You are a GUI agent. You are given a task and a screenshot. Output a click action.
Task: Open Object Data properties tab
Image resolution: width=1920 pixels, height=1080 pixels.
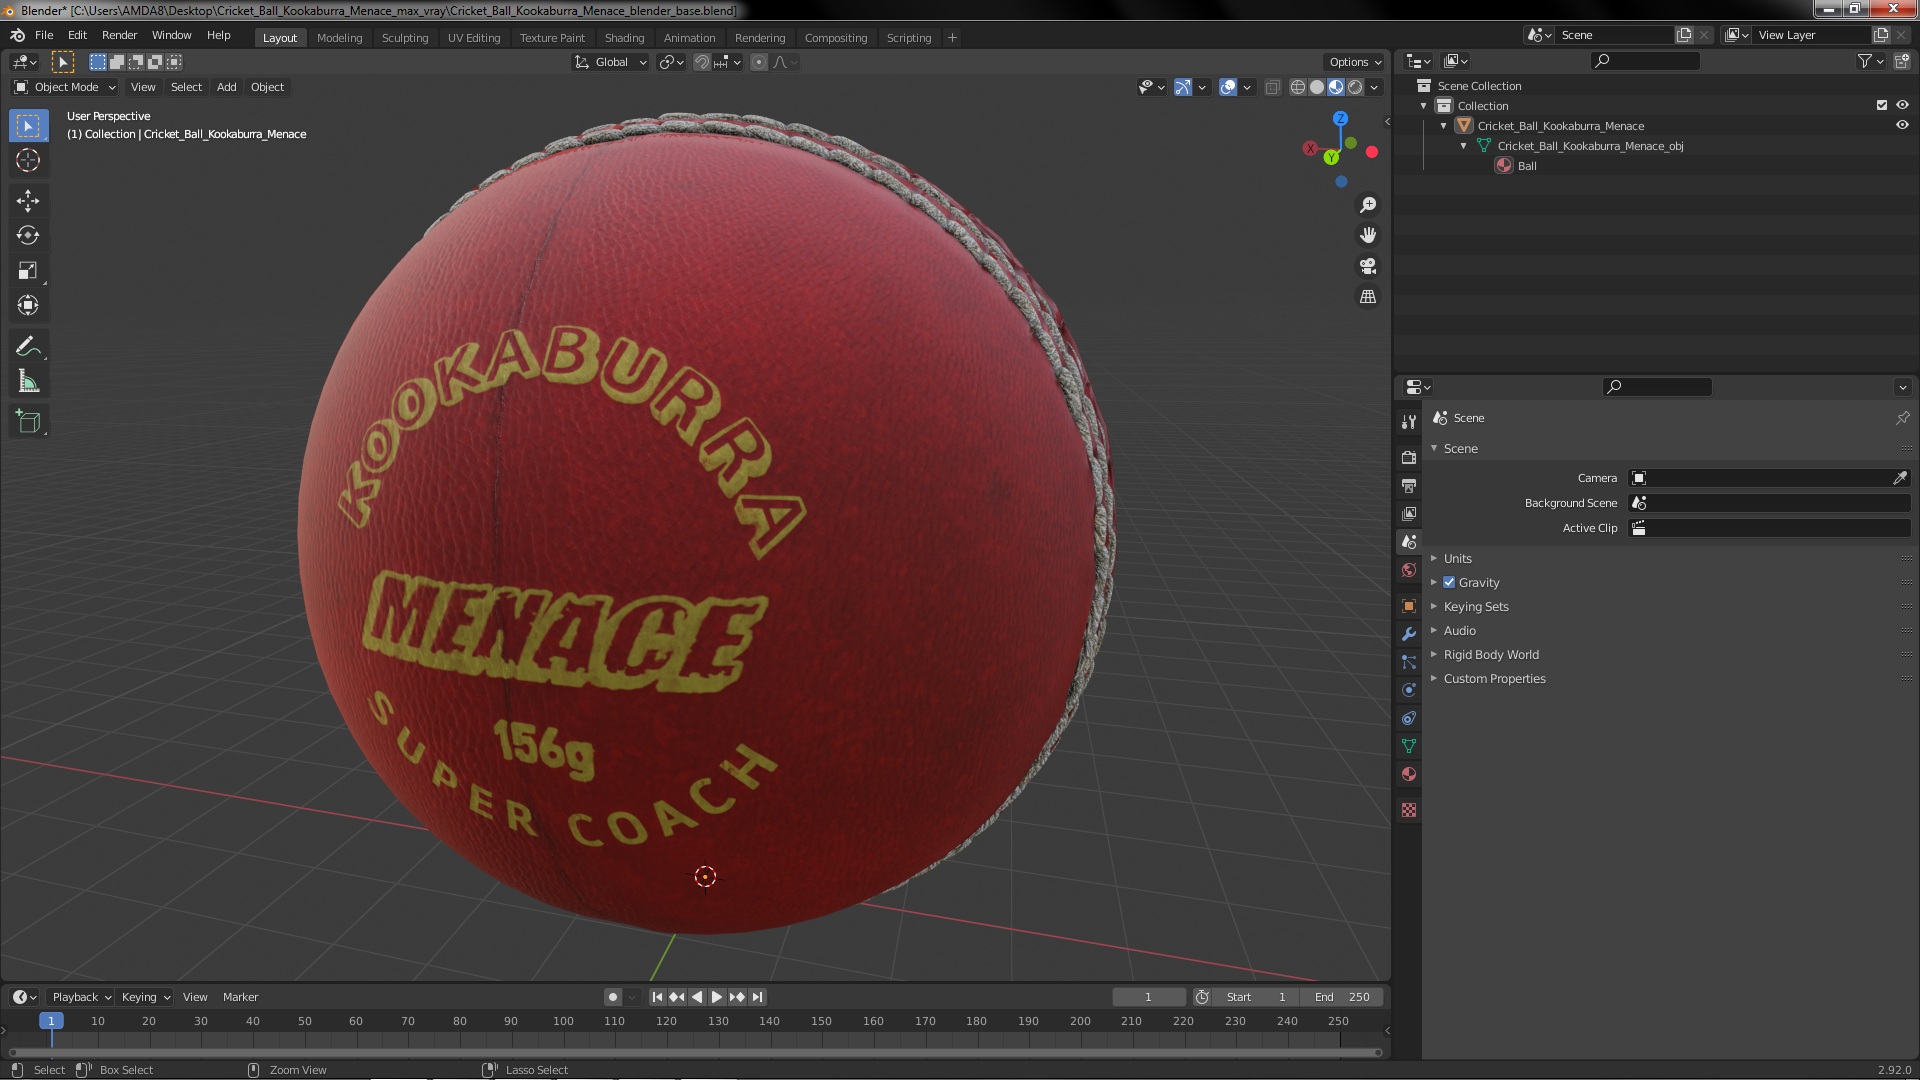pos(1409,746)
